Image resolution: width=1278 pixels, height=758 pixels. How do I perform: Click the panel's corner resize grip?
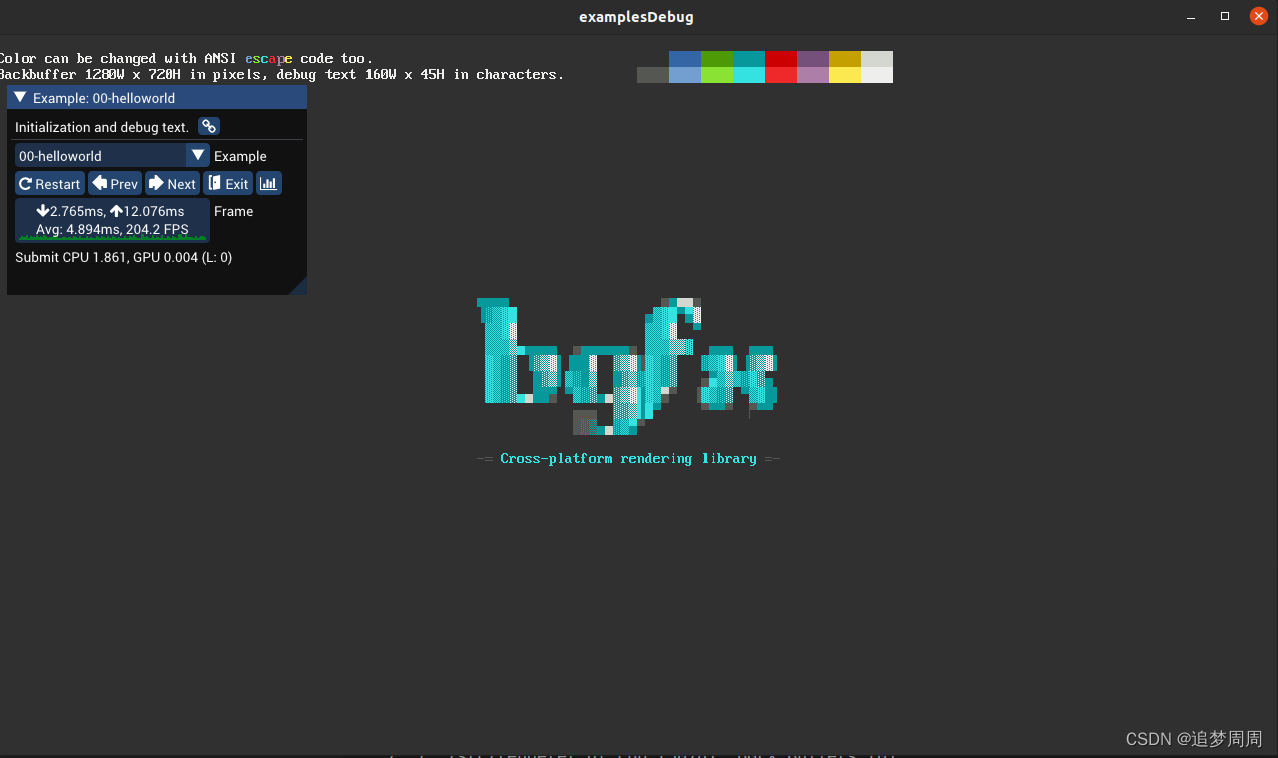pos(298,286)
